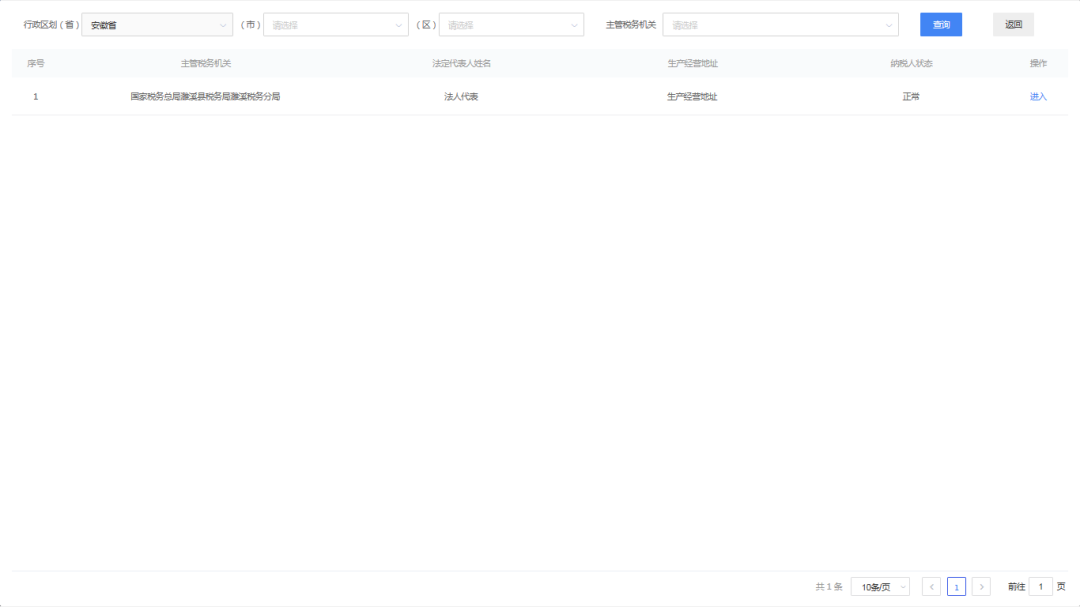
Task: Click the district dropdown chevron arrow
Action: (574, 25)
